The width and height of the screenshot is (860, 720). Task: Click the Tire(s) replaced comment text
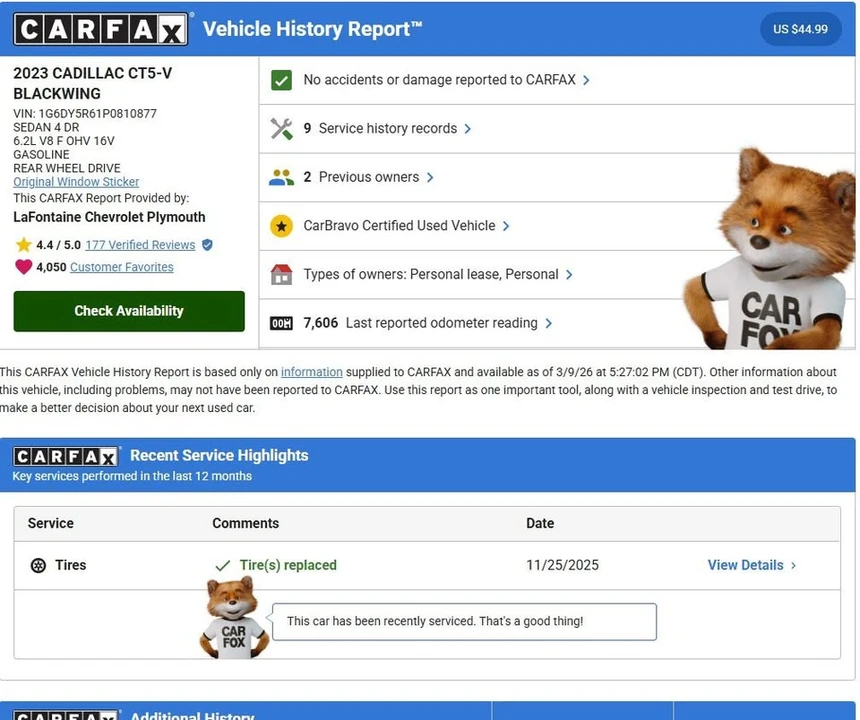point(288,565)
